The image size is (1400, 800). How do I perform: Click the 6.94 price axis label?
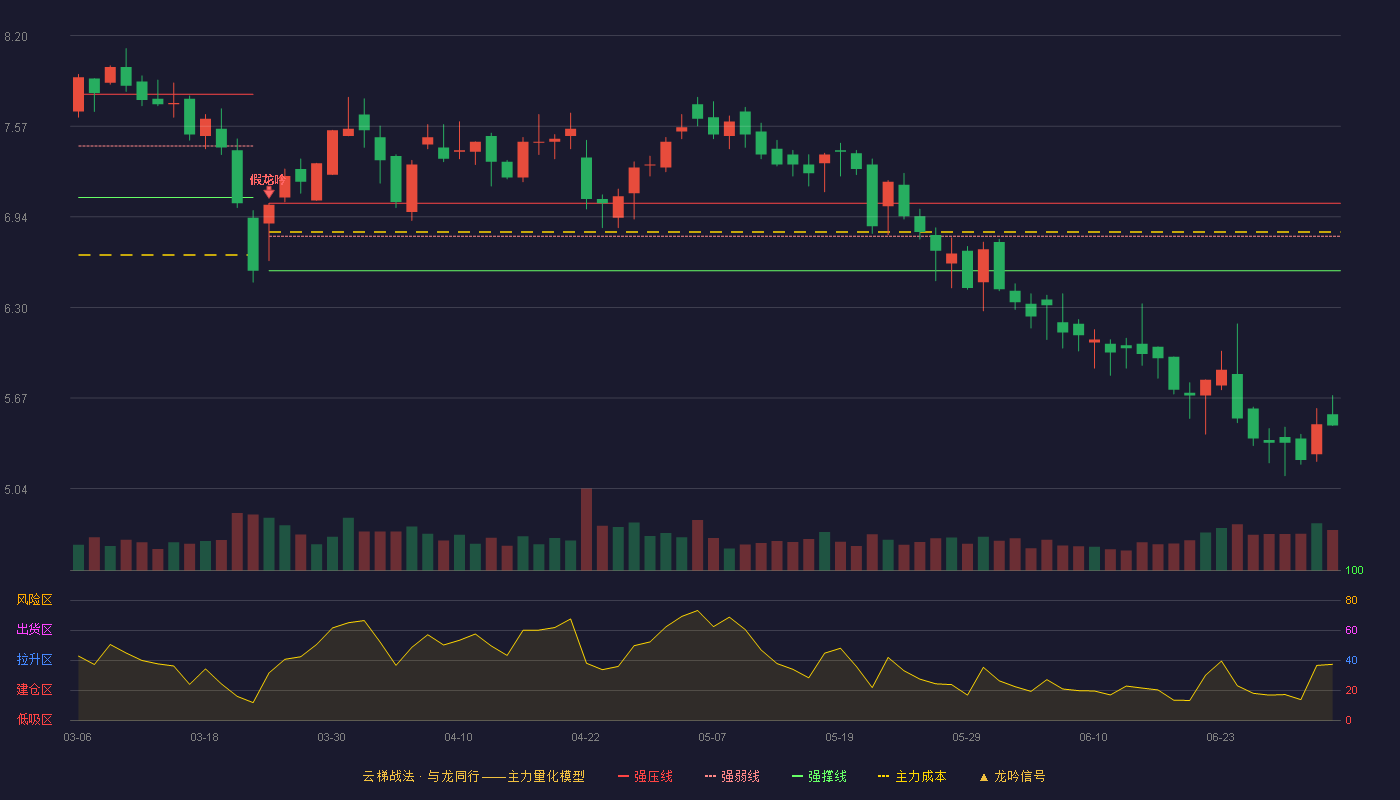[x=16, y=218]
